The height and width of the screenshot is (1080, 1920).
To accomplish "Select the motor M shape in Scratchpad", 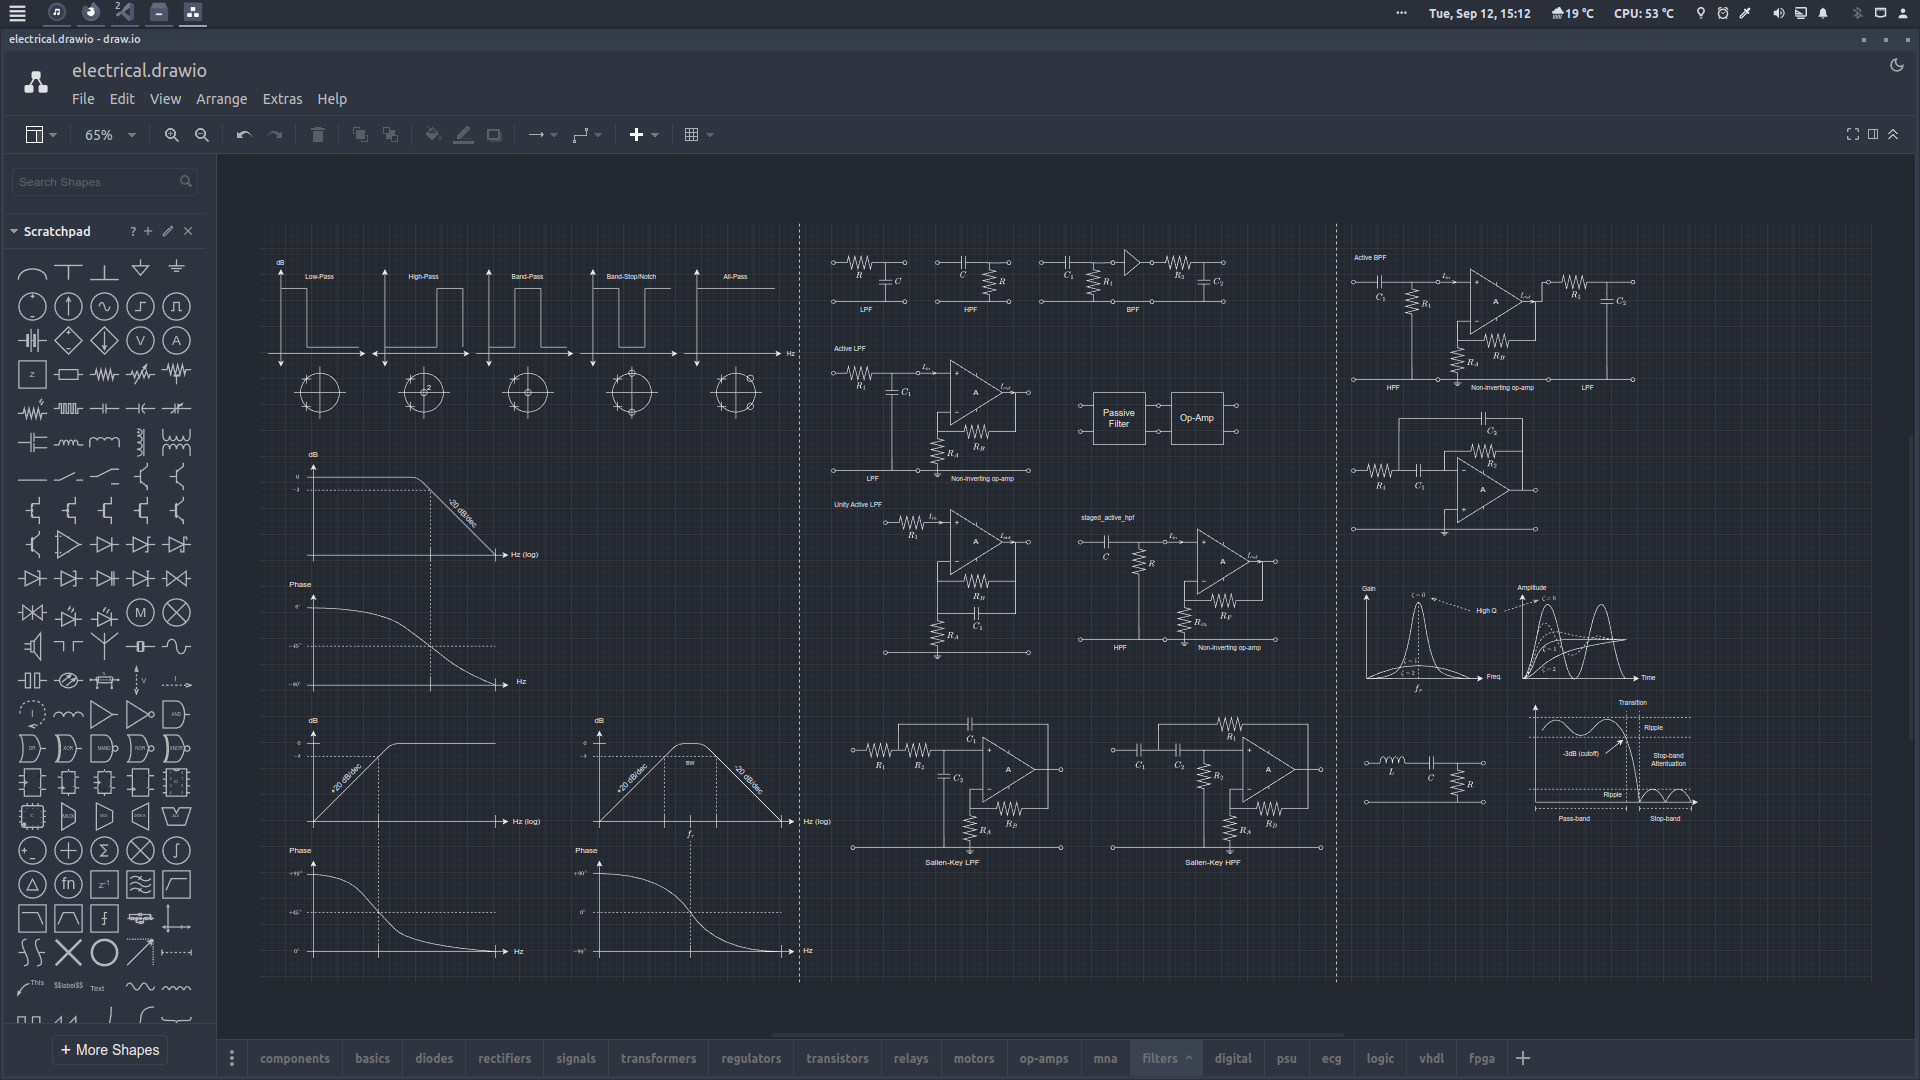I will tap(140, 613).
